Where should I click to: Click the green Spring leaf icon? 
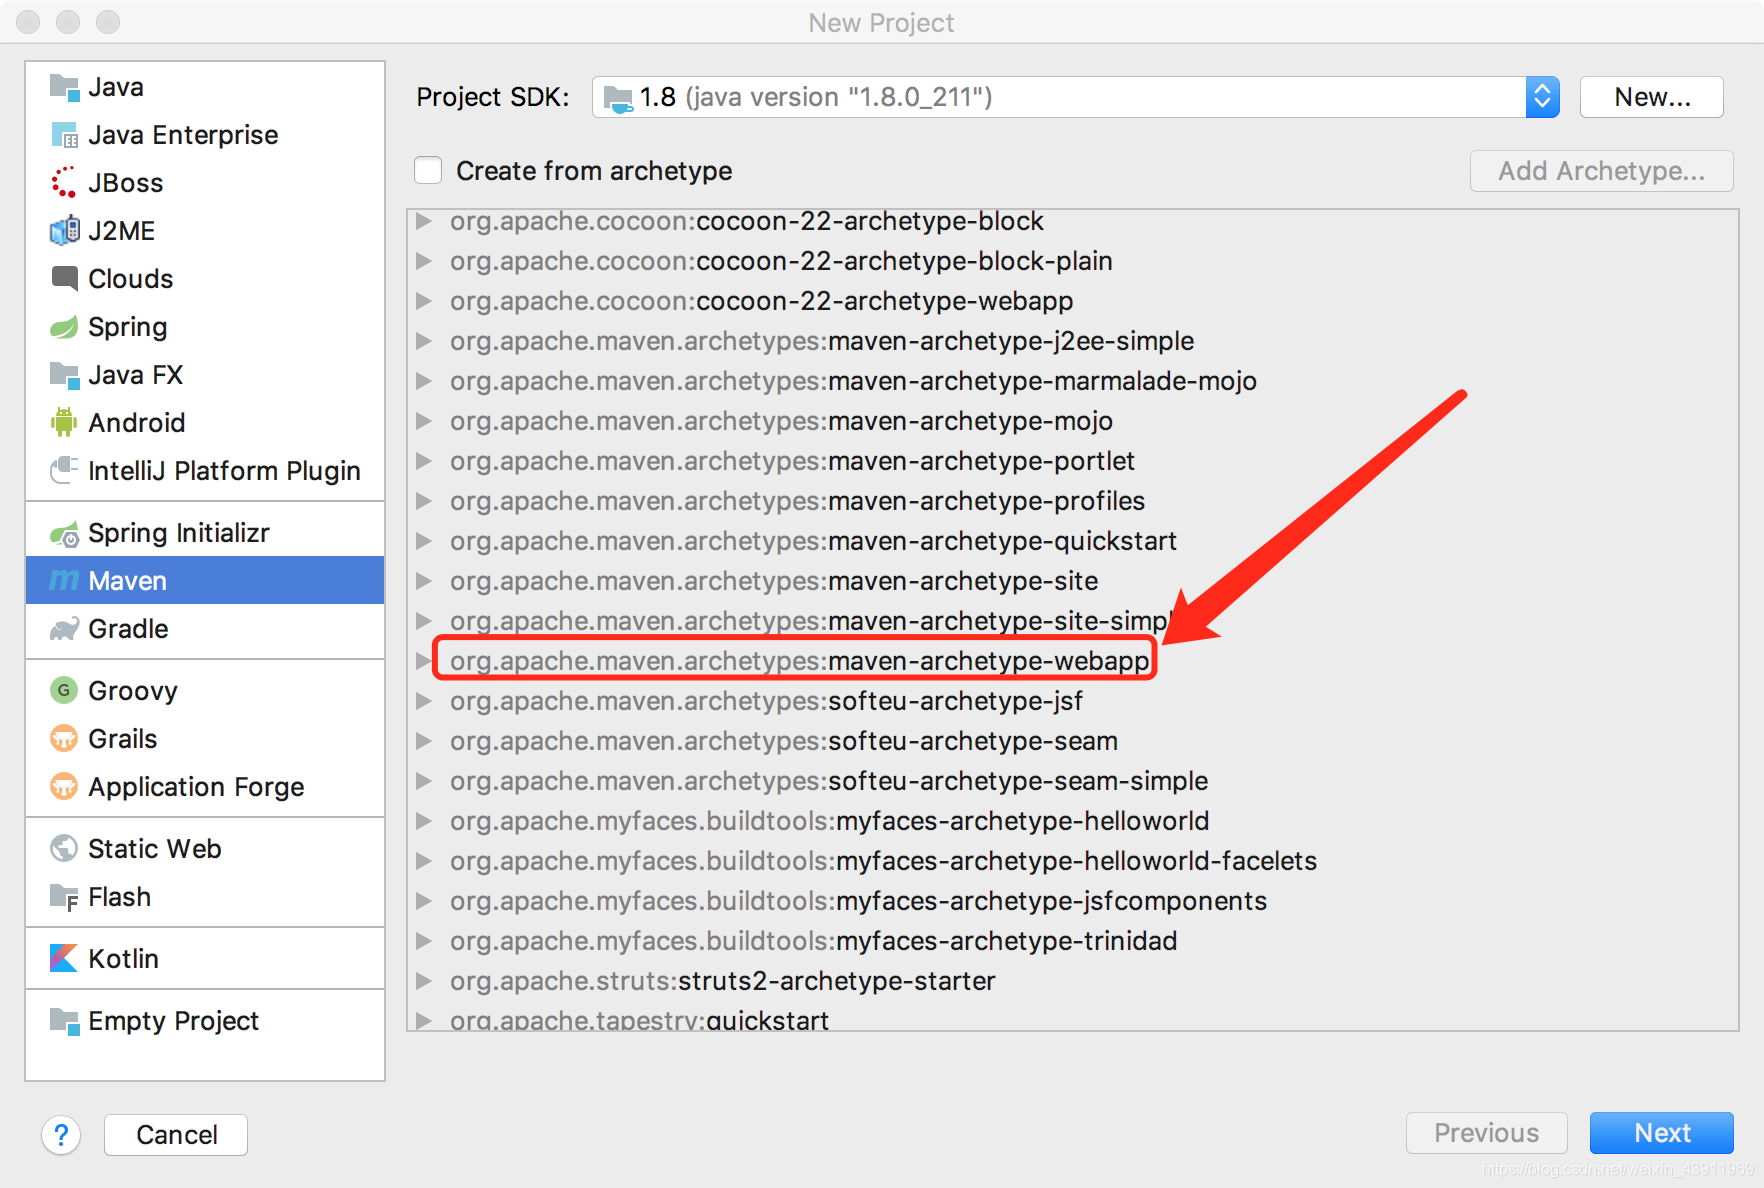pyautogui.click(x=64, y=327)
